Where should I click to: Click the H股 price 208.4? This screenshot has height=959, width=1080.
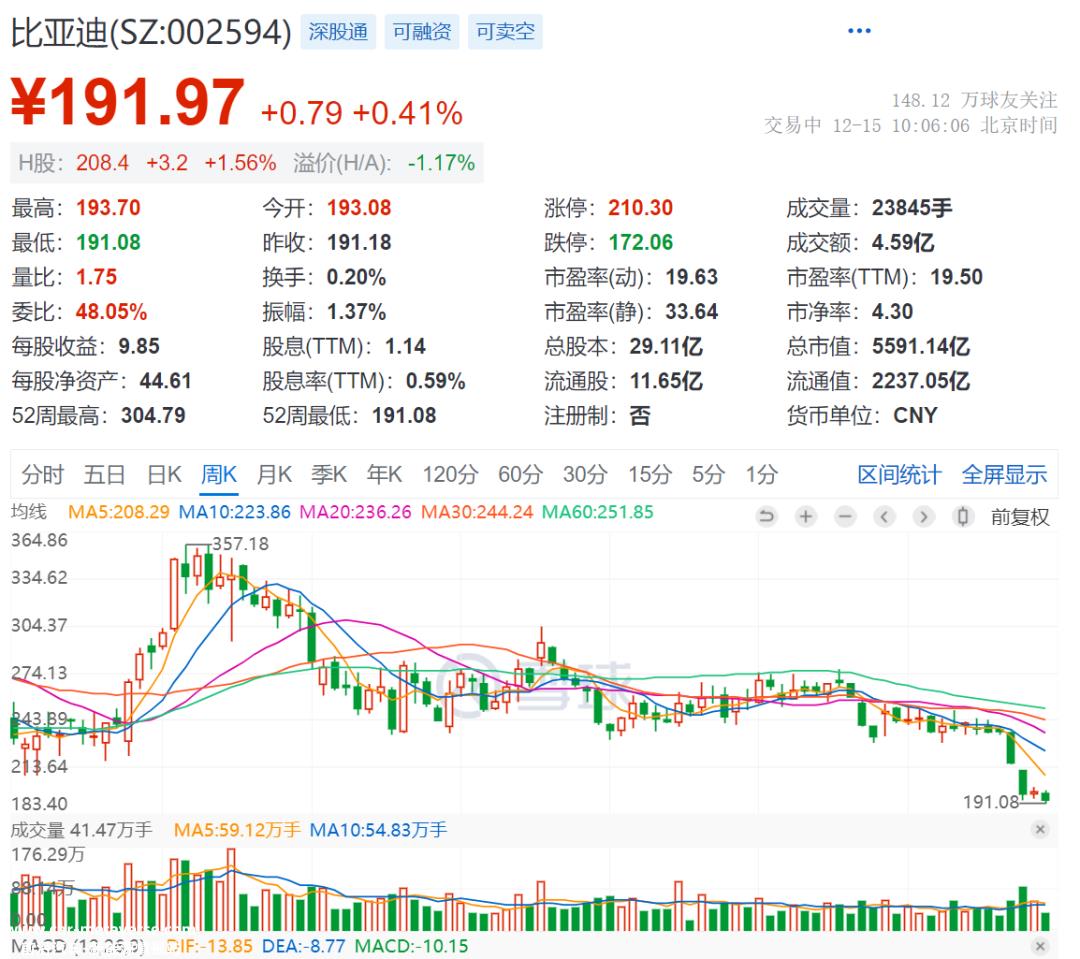click(102, 163)
